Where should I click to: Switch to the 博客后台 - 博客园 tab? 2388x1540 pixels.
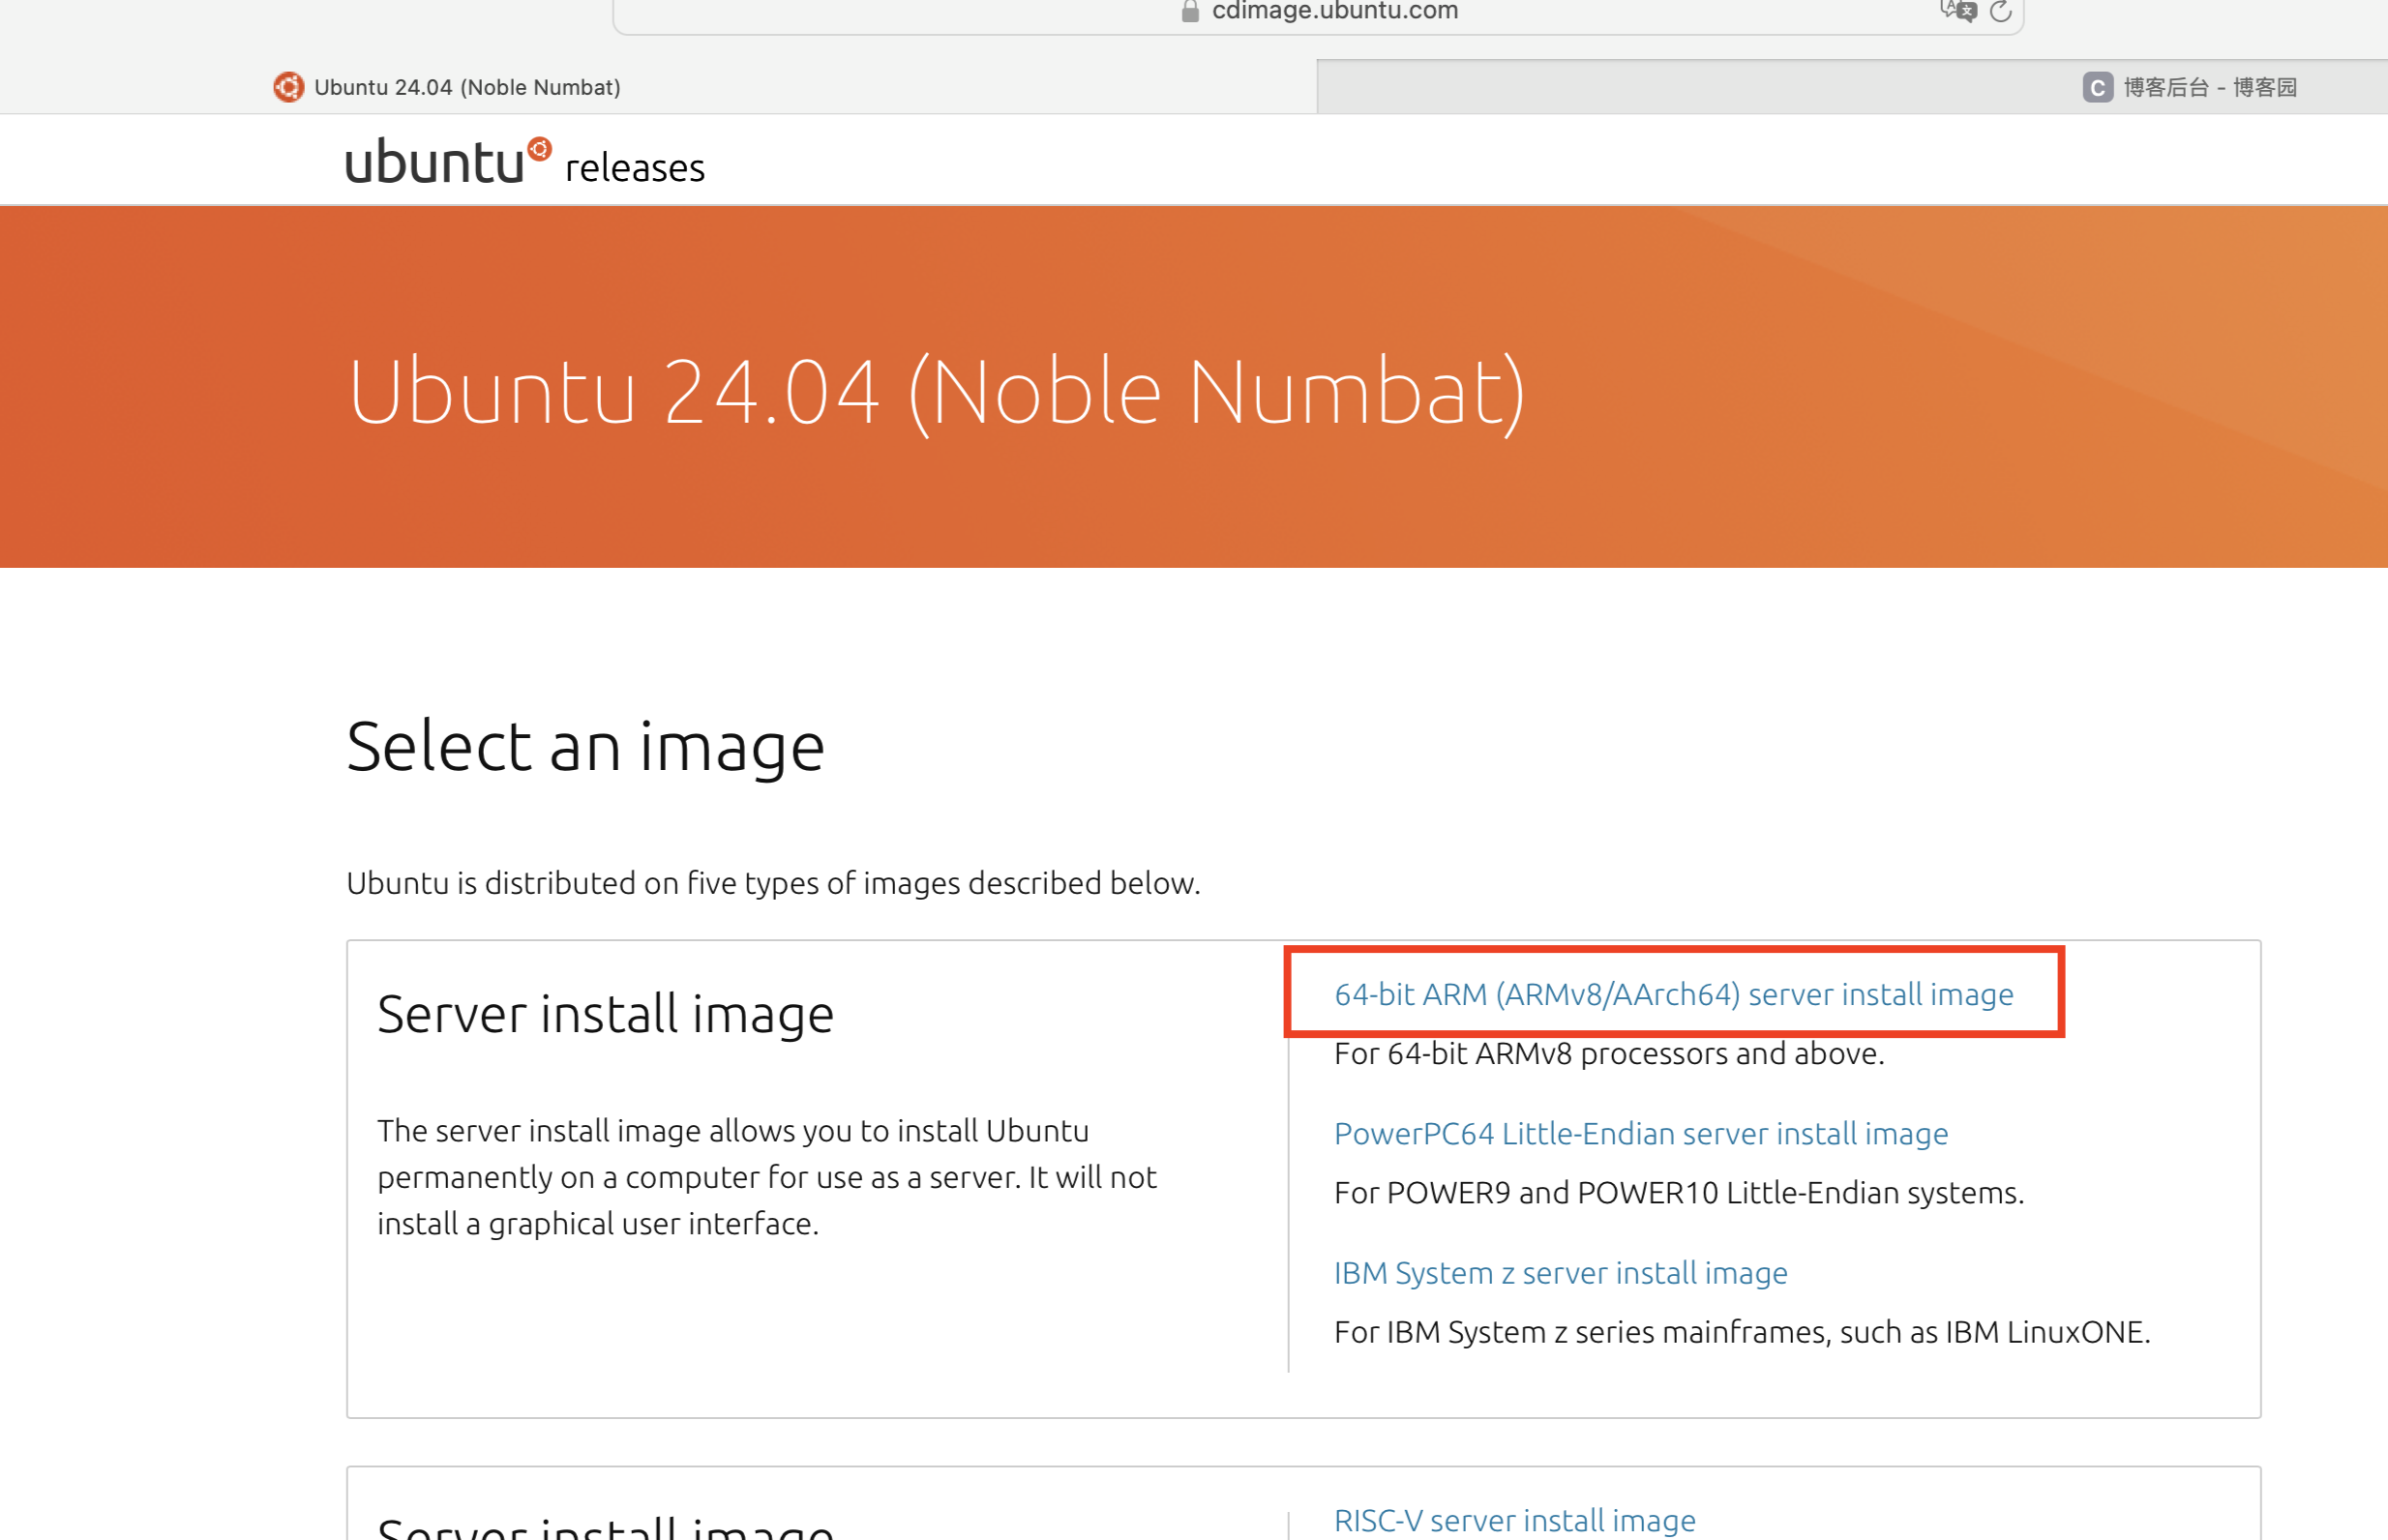pyautogui.click(x=2205, y=88)
